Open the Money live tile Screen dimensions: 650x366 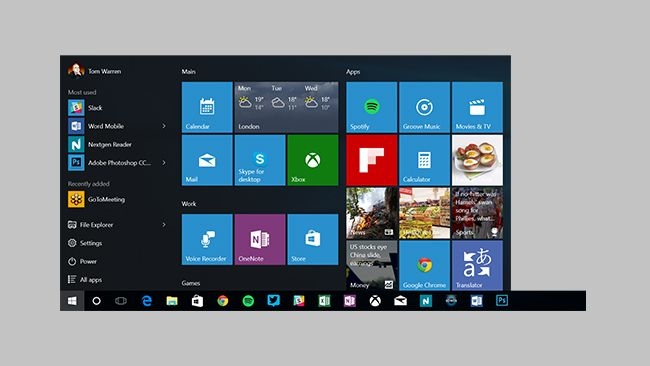click(x=371, y=265)
